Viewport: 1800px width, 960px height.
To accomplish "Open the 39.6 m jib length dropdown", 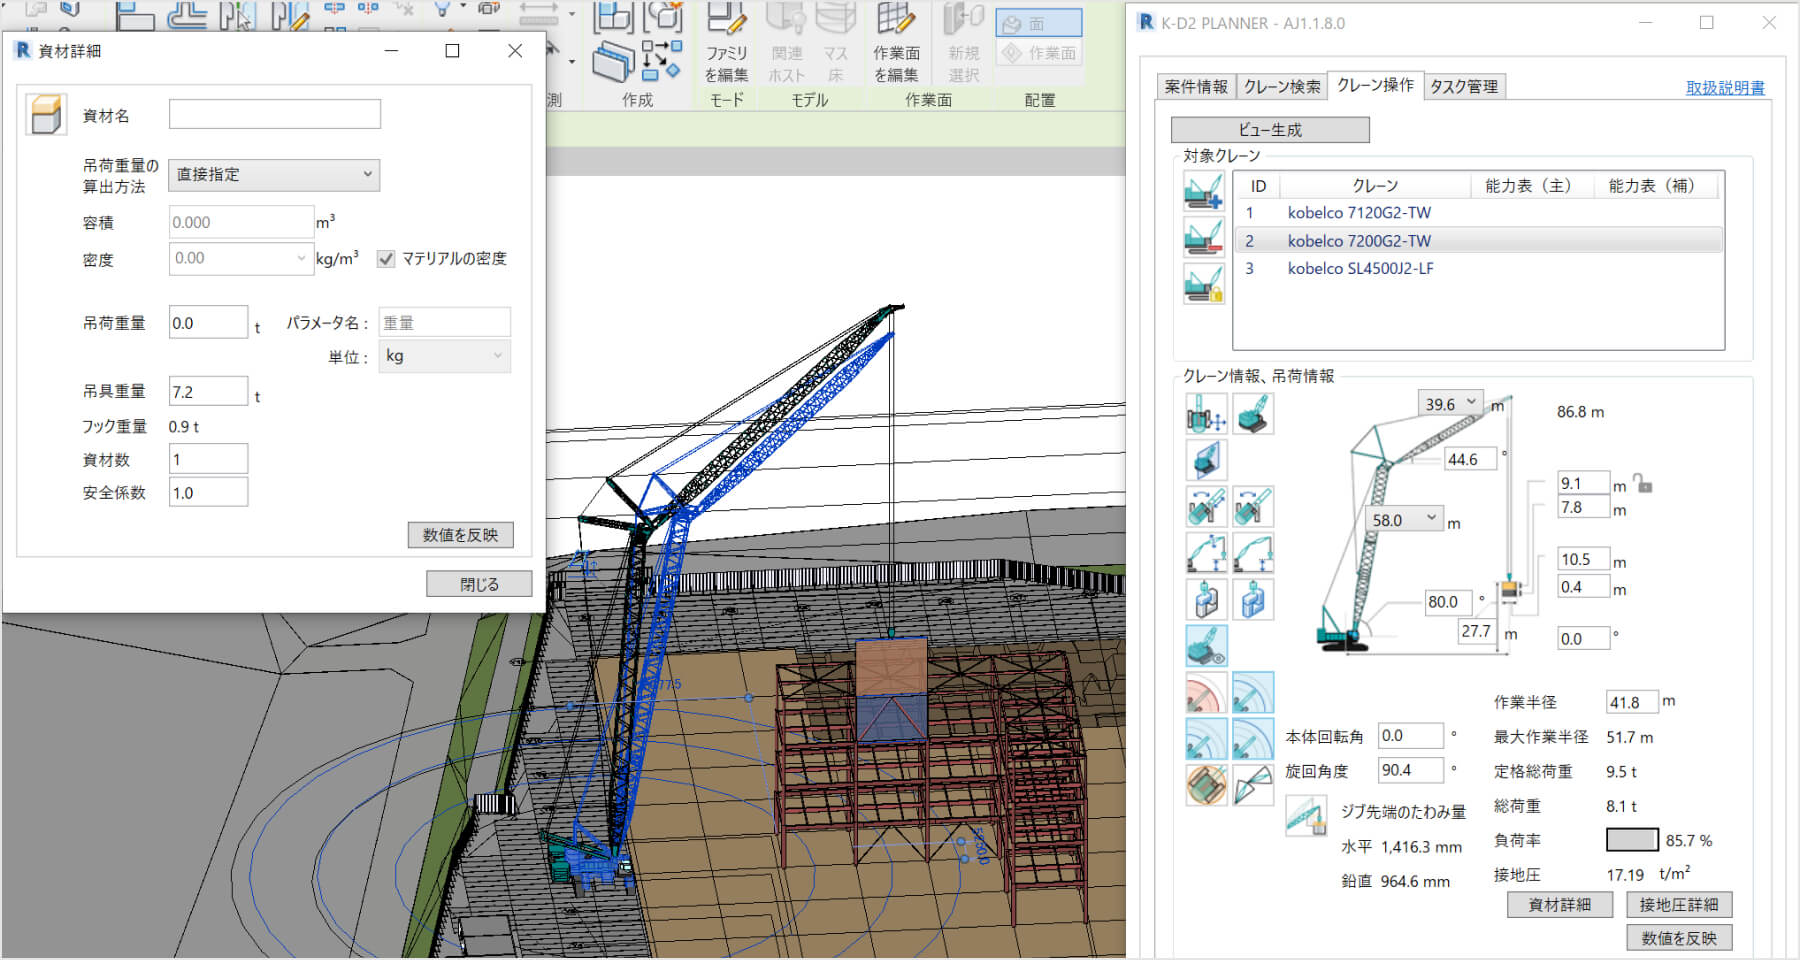I will tap(1451, 403).
